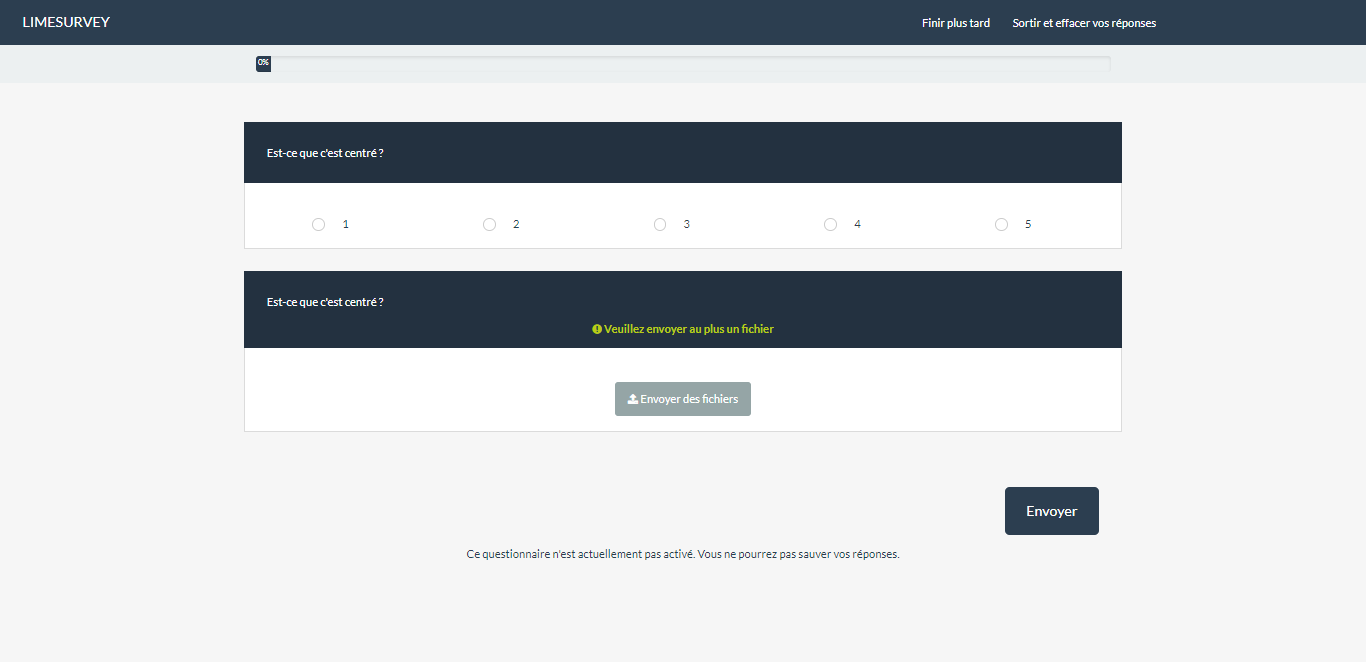The image size is (1366, 662).
Task: Click the survey progress bar track
Action: pos(690,63)
